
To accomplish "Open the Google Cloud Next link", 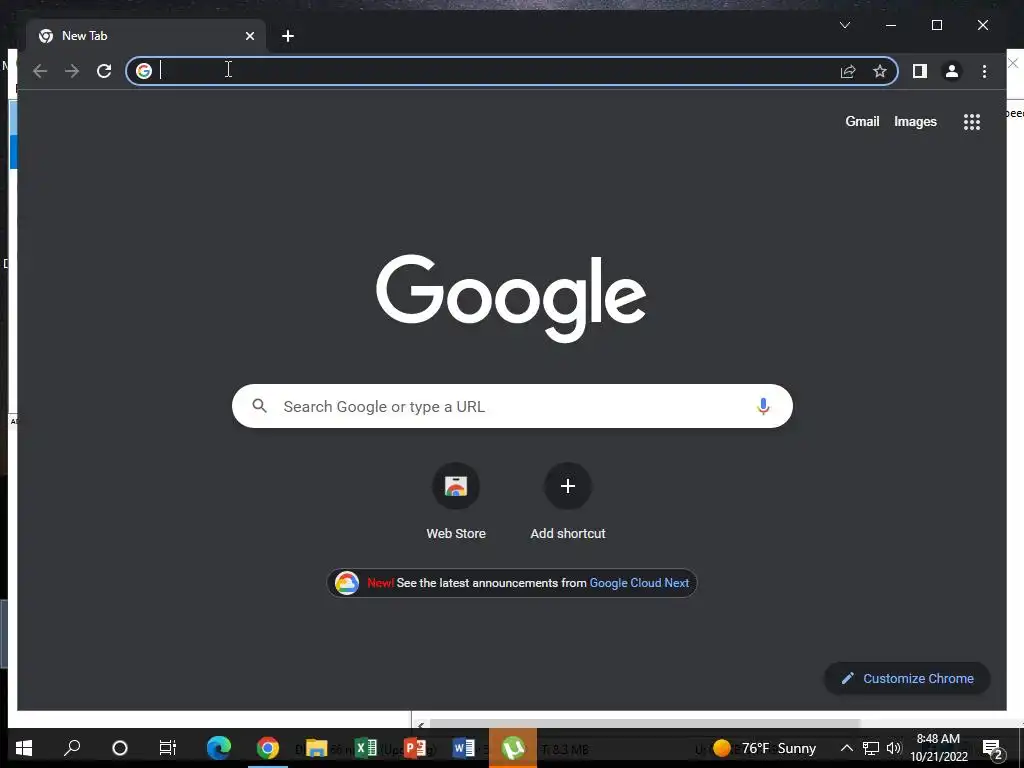I will click(639, 583).
